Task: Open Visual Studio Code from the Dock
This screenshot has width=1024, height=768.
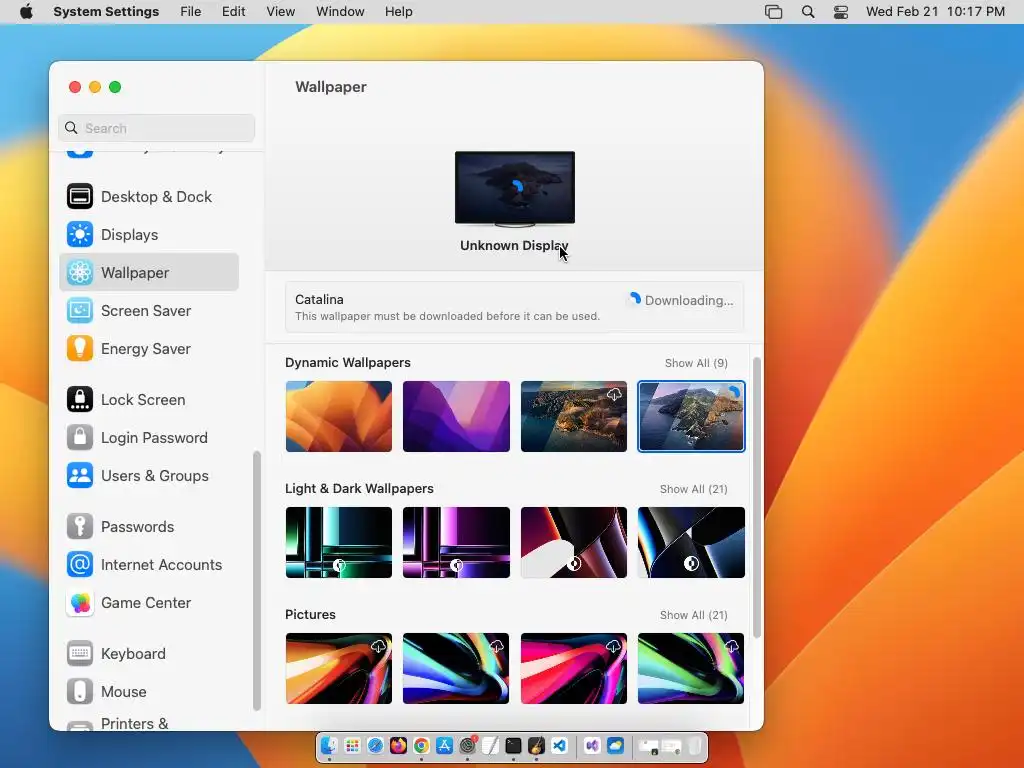Action: pyautogui.click(x=560, y=745)
